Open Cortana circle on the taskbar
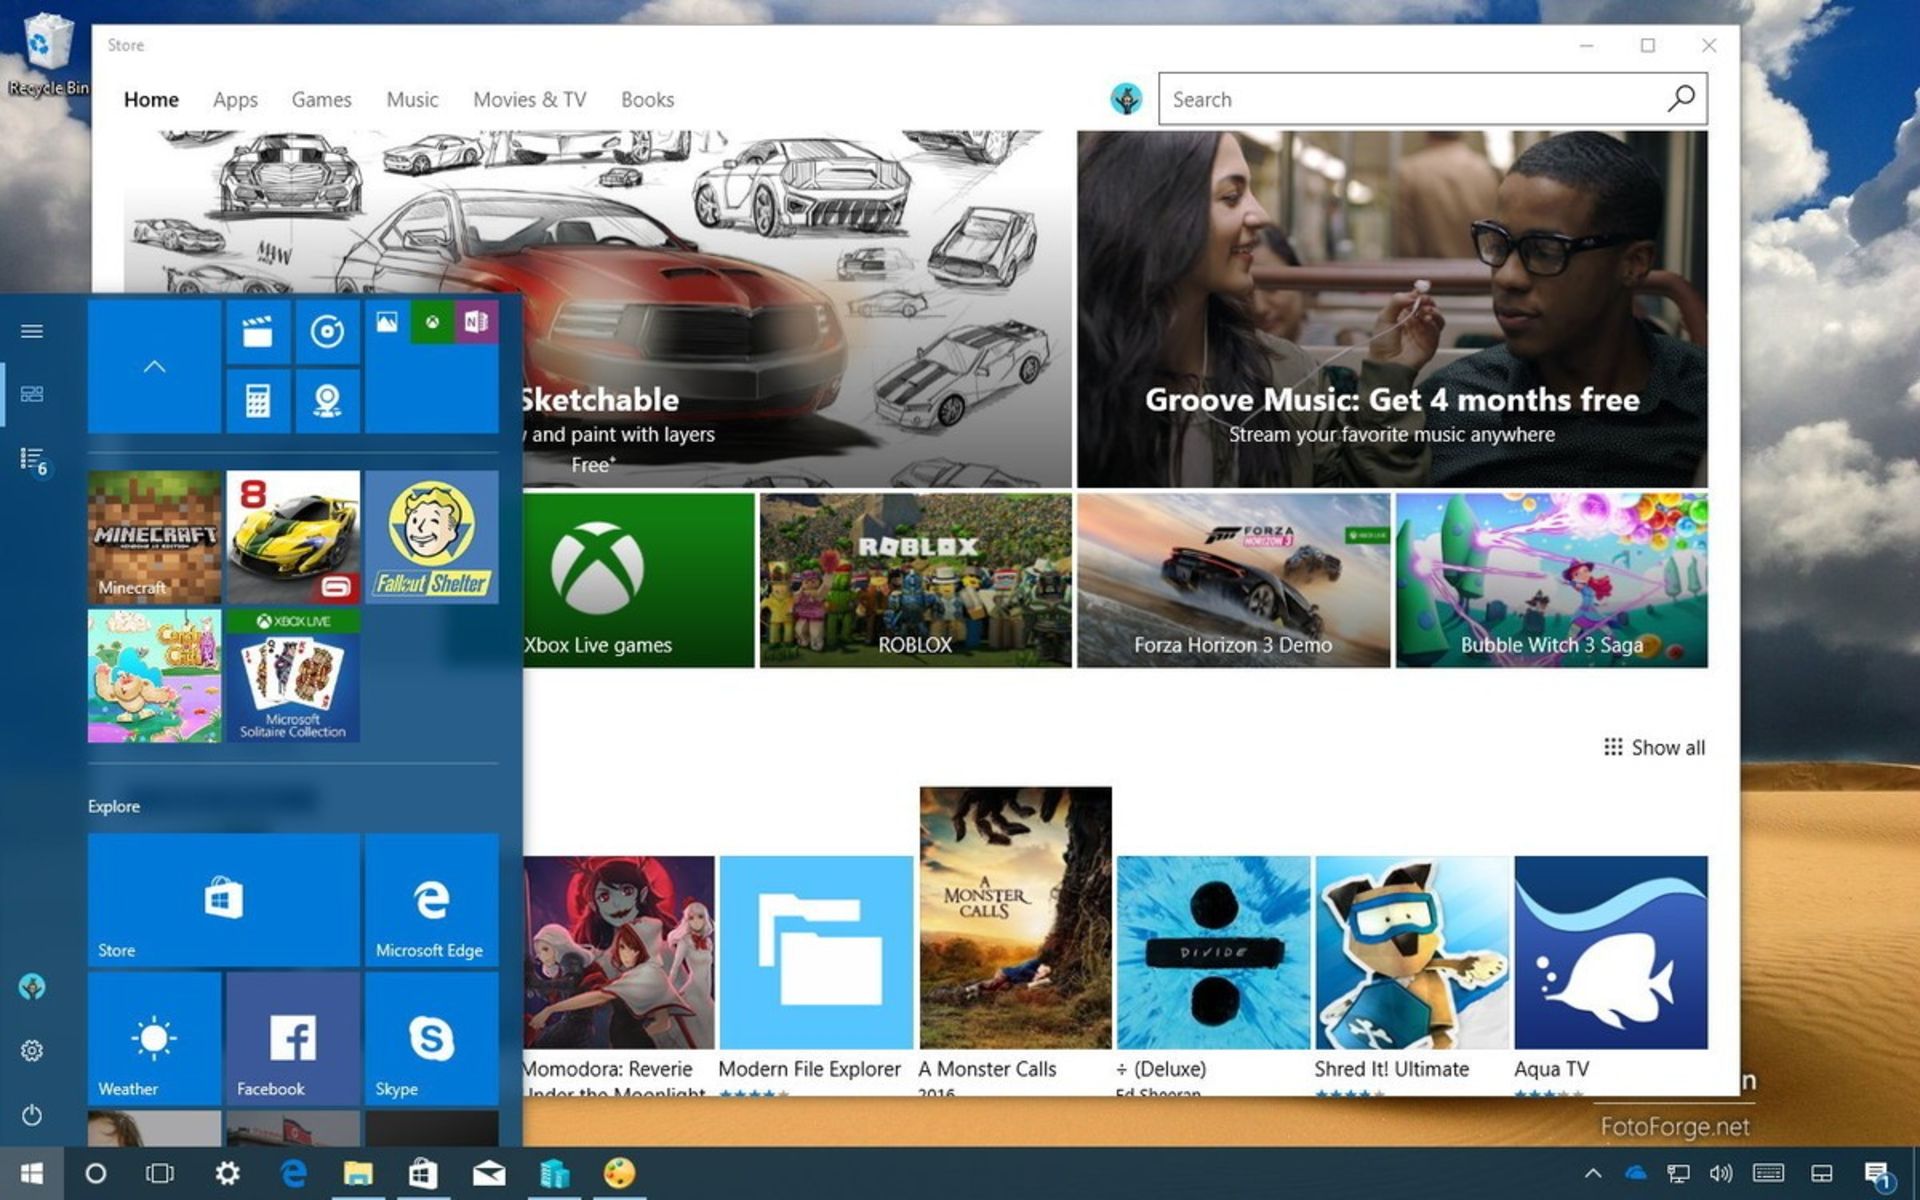The image size is (1920, 1200). pos(96,1173)
